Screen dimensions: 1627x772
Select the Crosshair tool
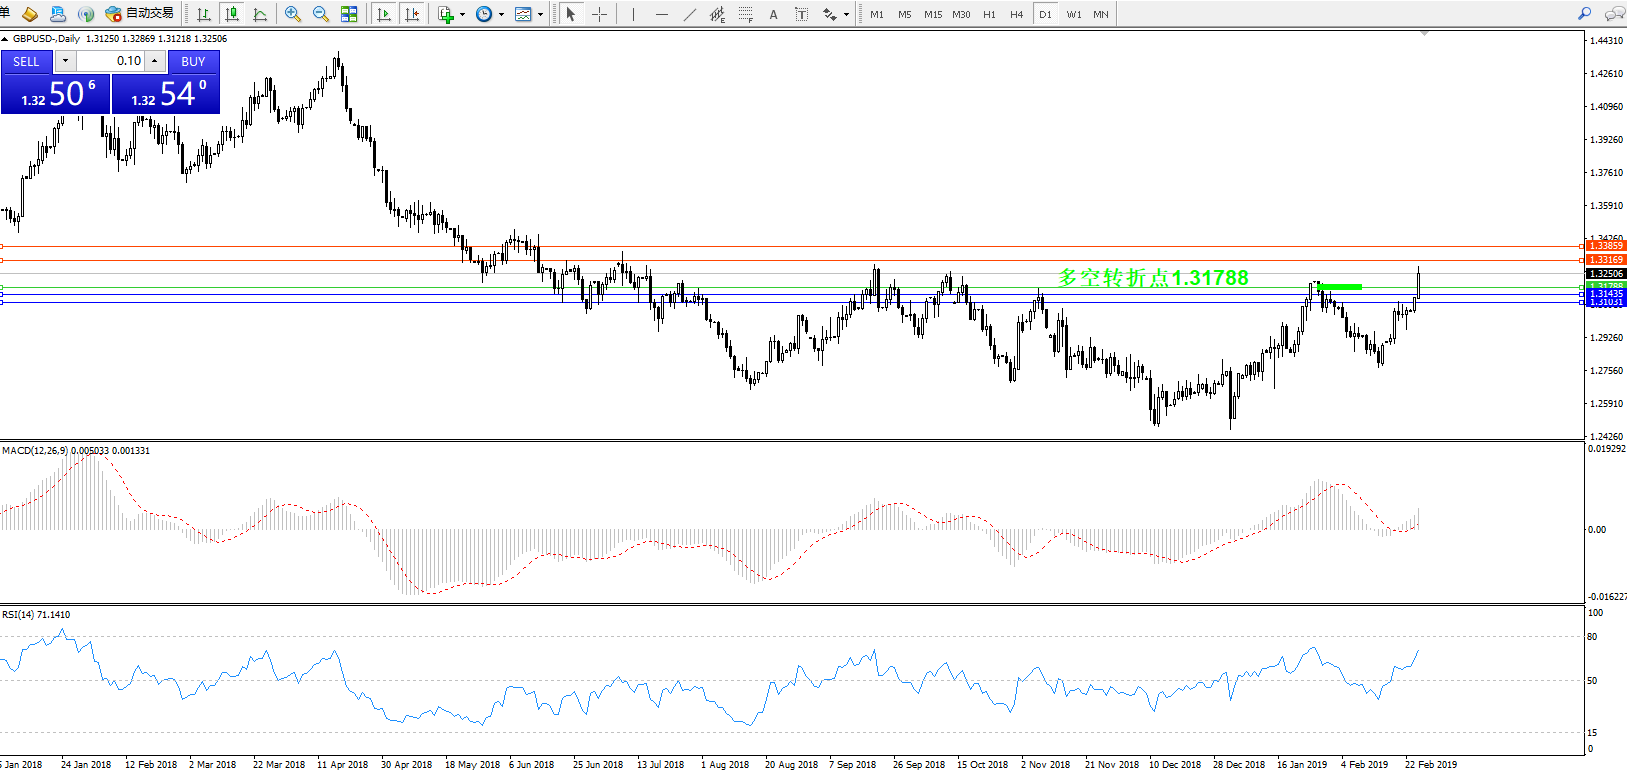599,14
